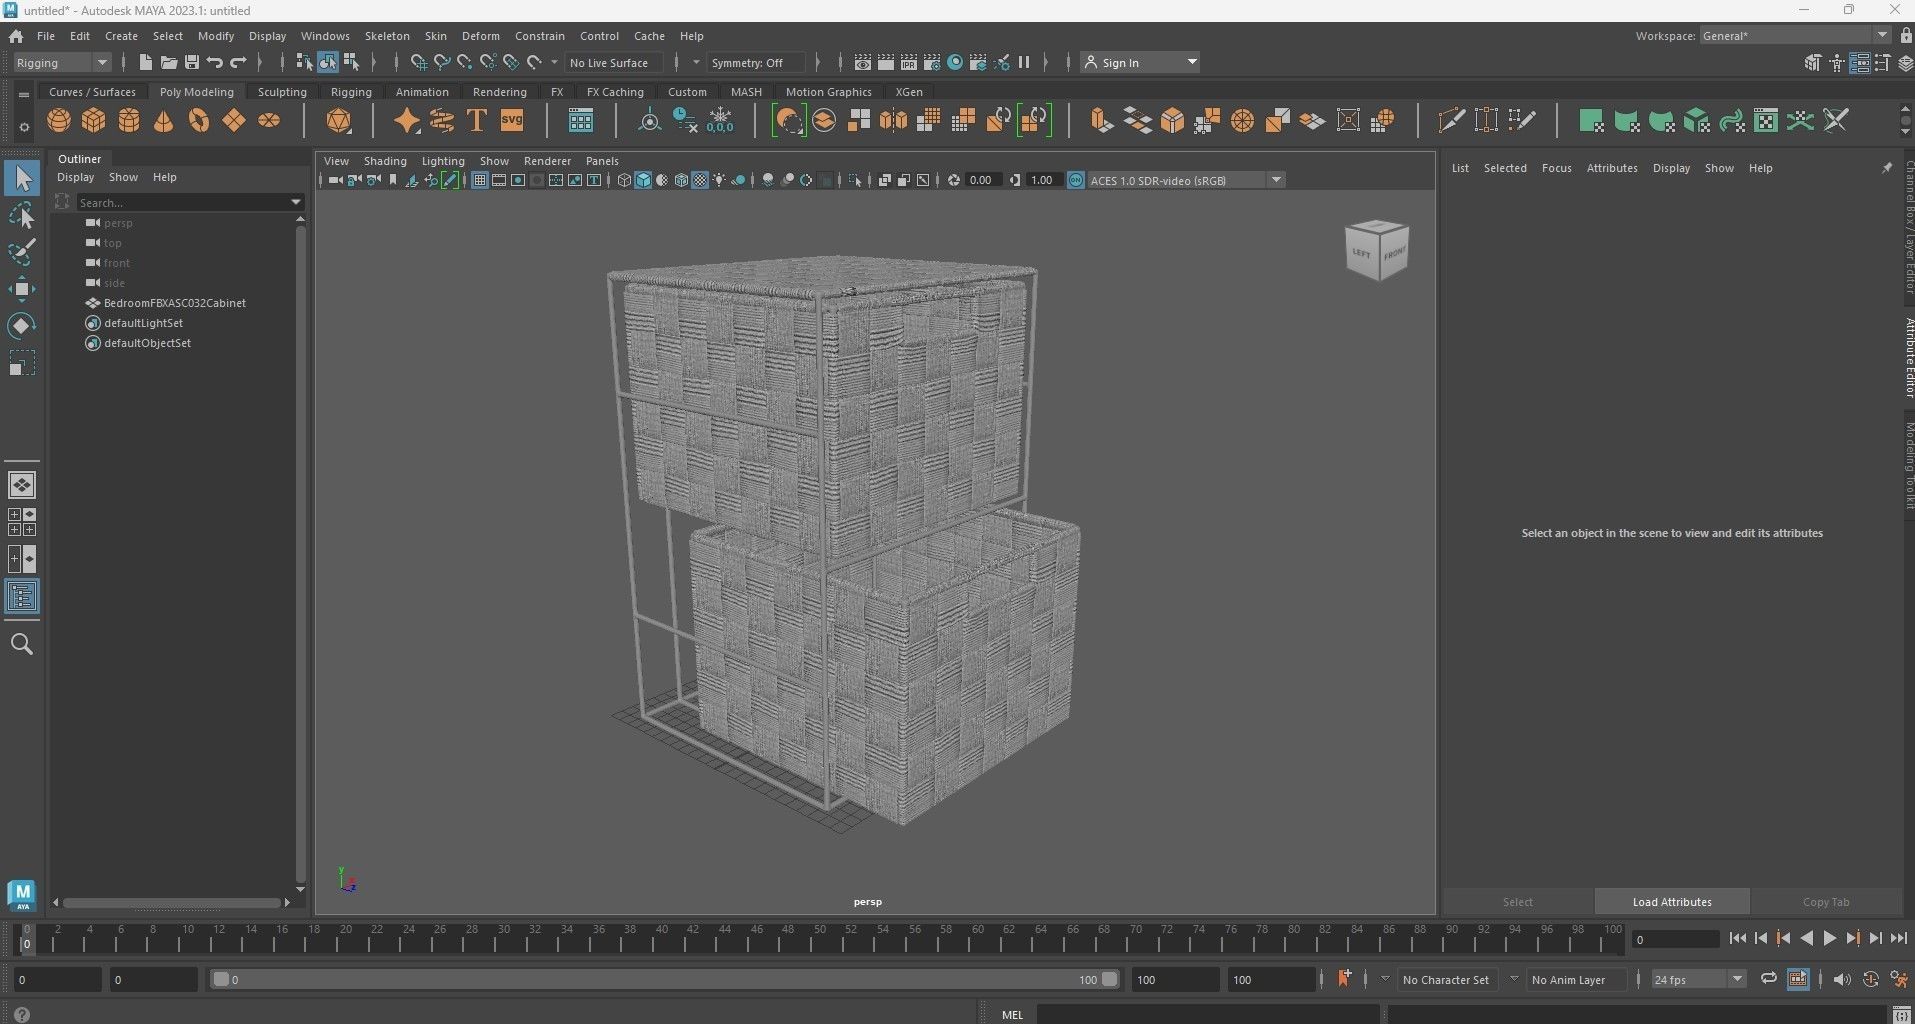Create a polygon cone from the shelf
Image resolution: width=1915 pixels, height=1024 pixels.
click(x=164, y=121)
